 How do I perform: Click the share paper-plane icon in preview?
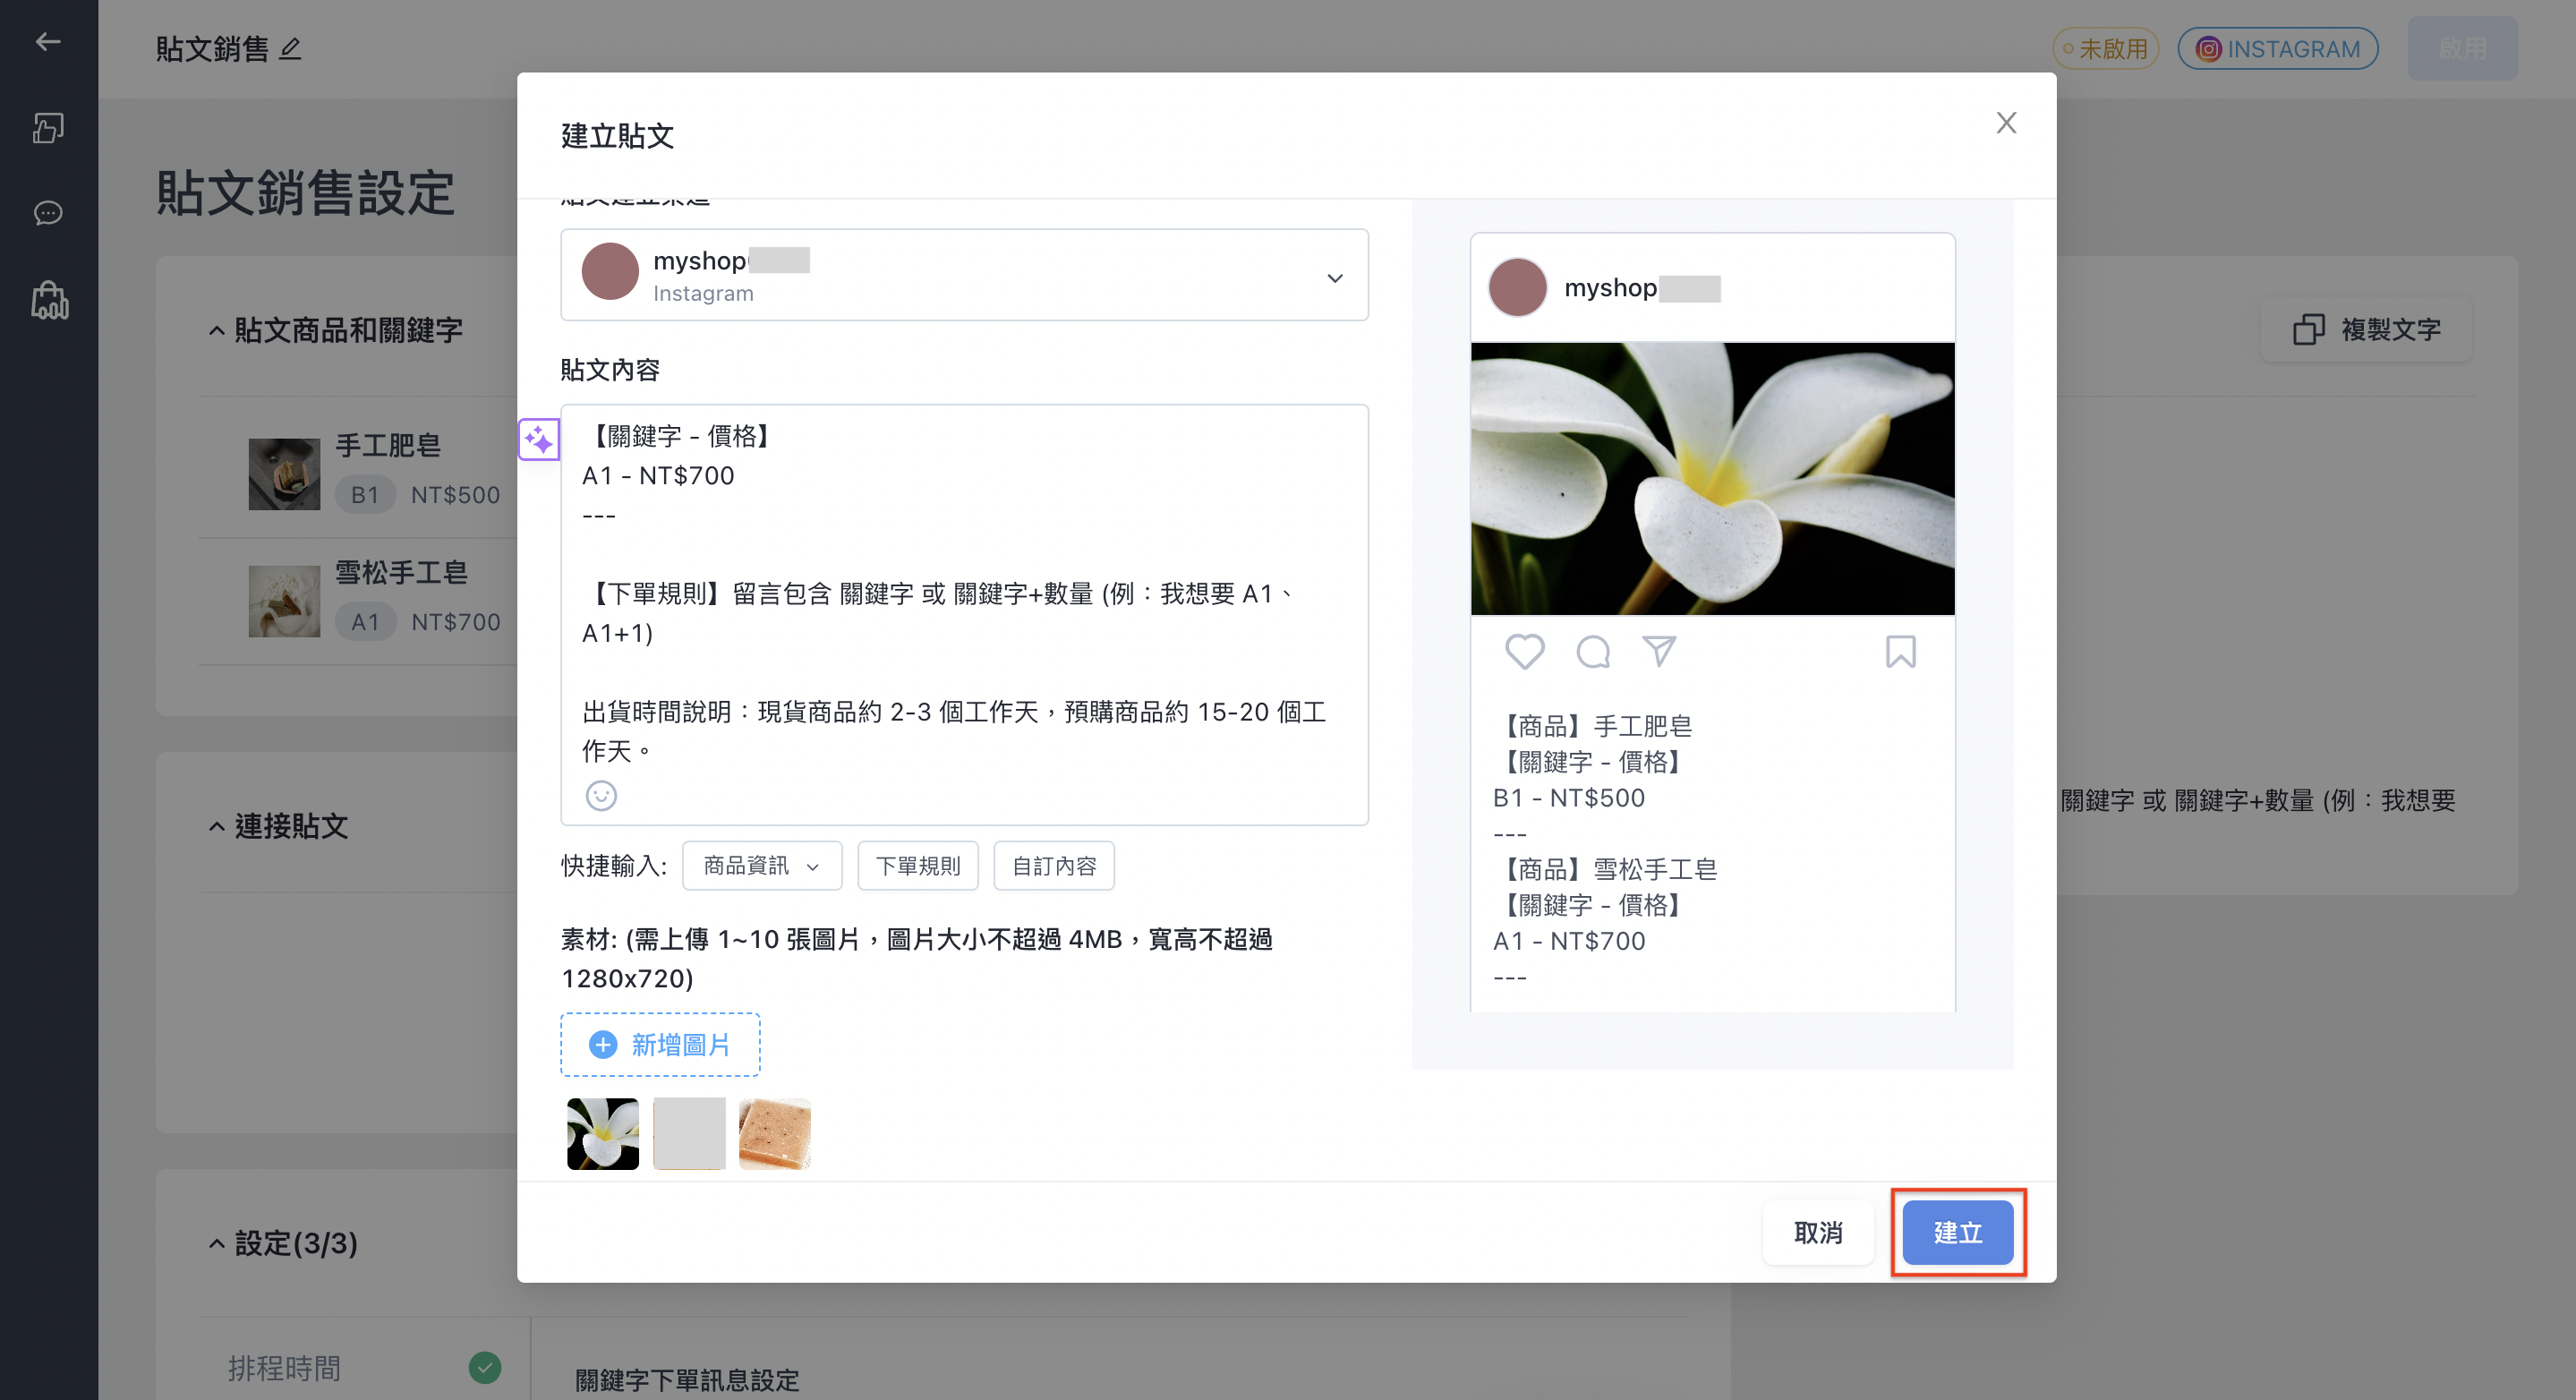[x=1659, y=651]
